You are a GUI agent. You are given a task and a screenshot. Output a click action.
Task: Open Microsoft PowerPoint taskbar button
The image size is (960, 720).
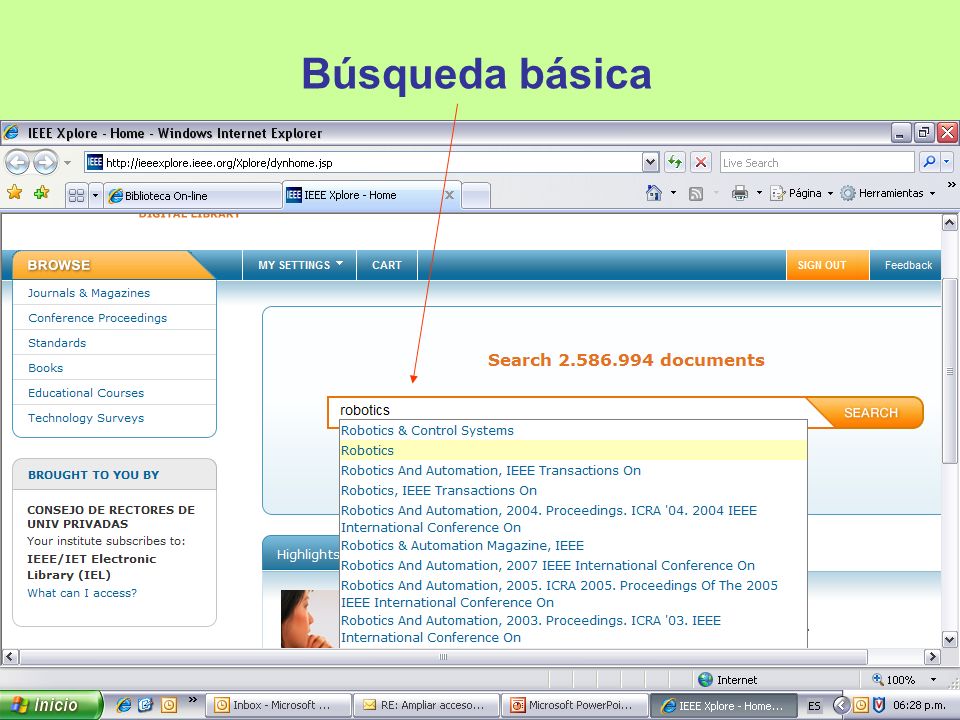[575, 705]
